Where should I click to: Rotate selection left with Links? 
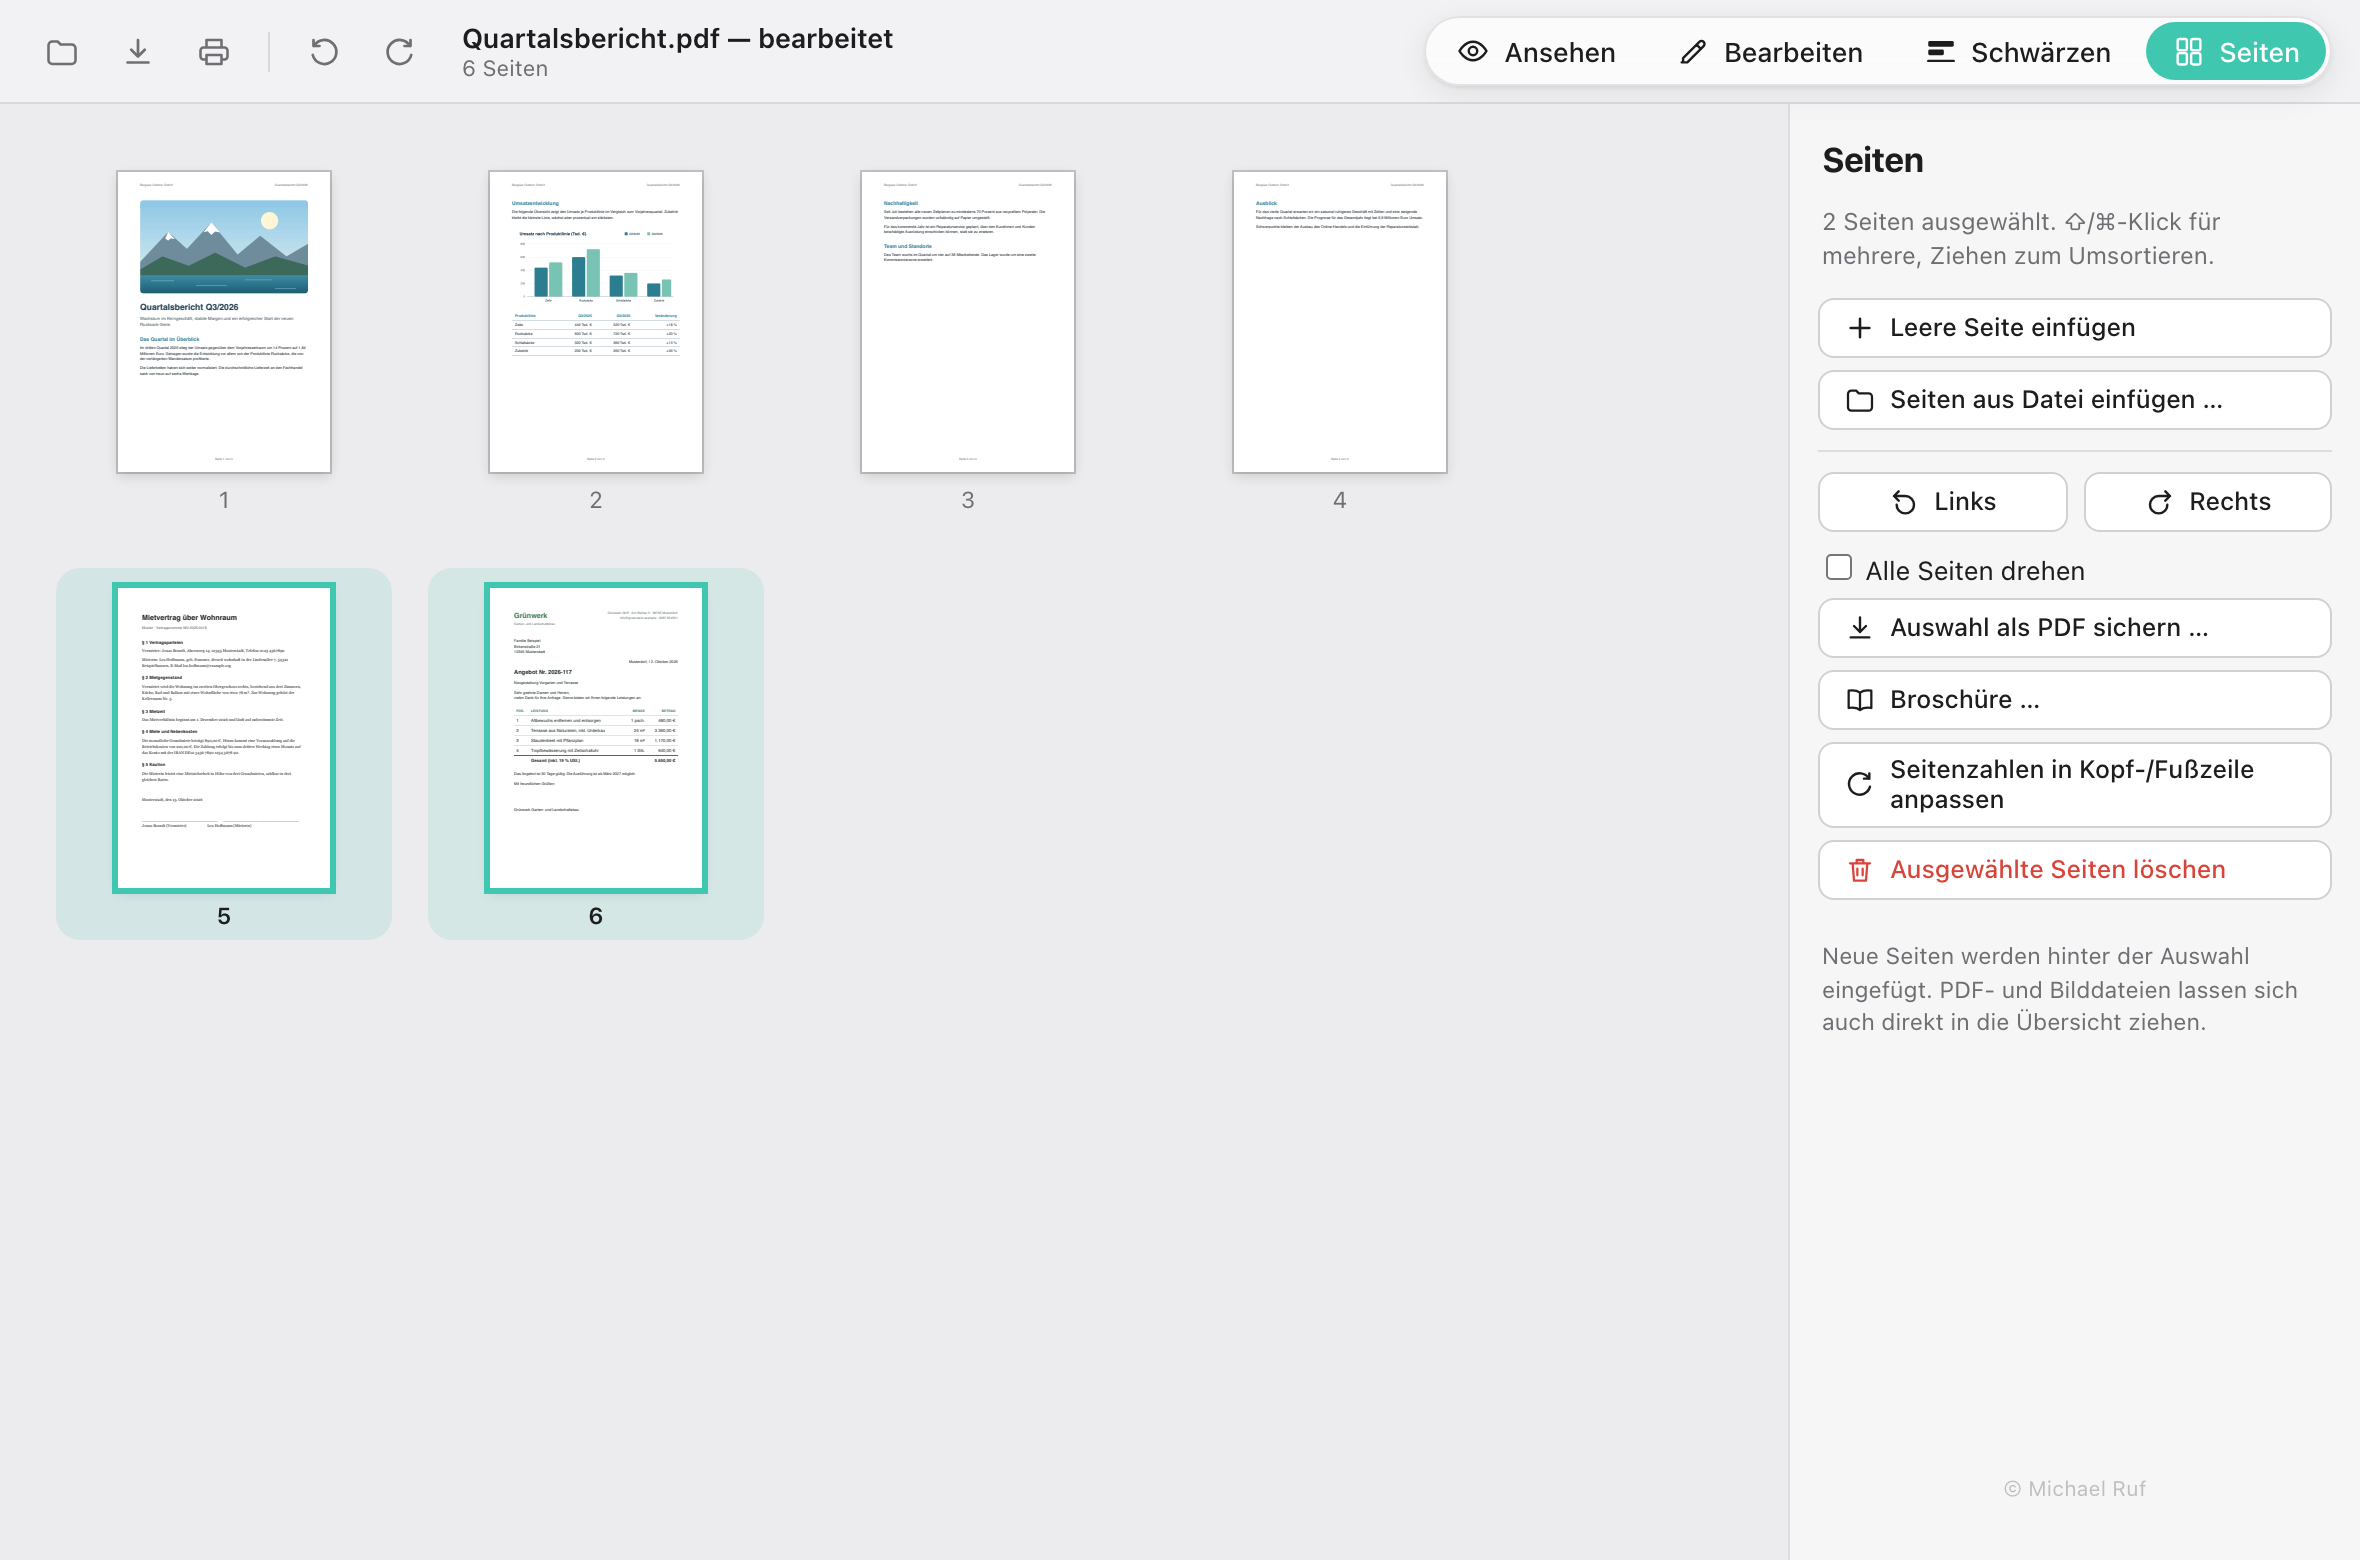tap(1942, 502)
